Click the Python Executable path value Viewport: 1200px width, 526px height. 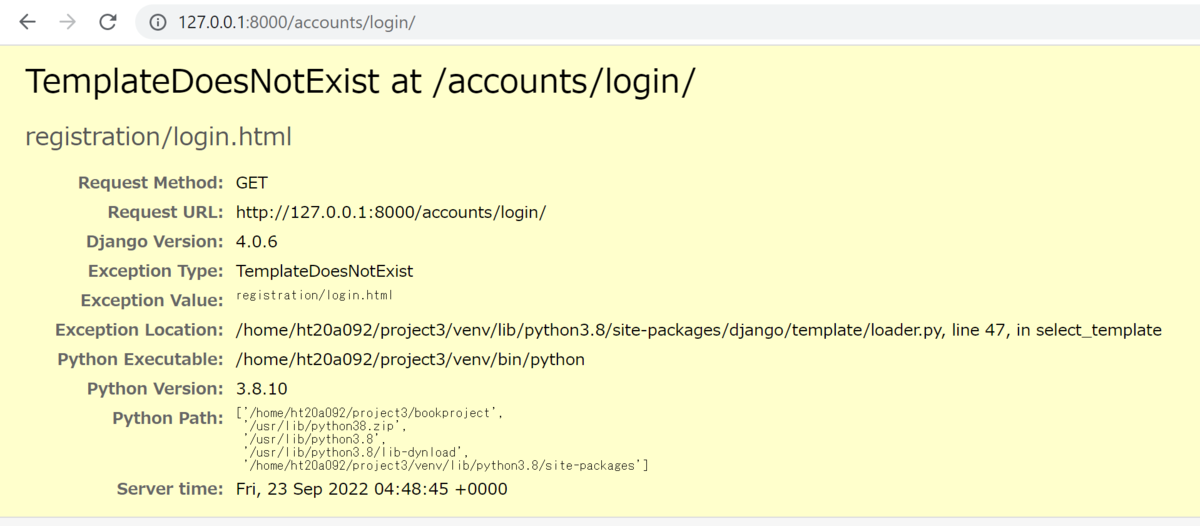[x=410, y=359]
